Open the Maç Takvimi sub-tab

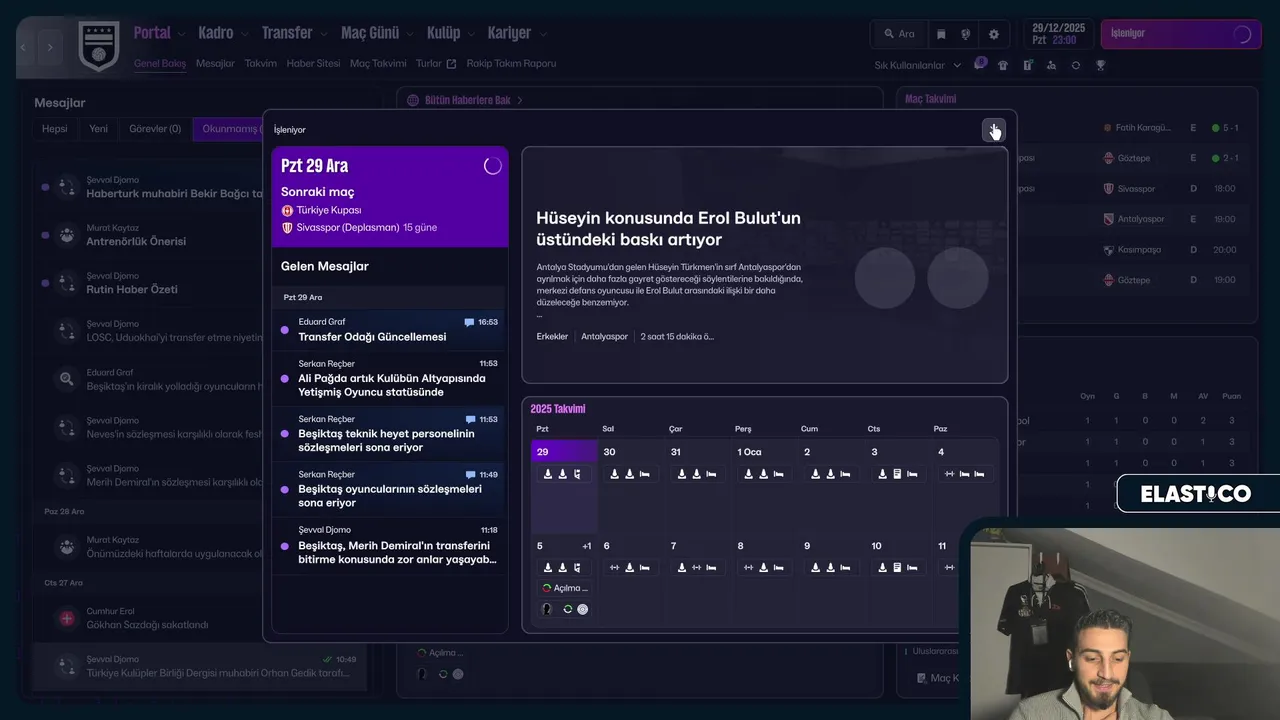[378, 63]
